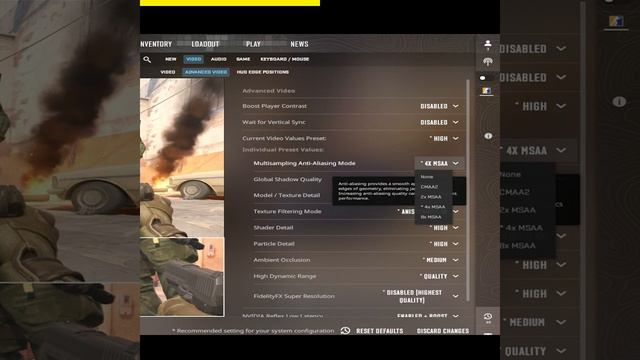Image resolution: width=640 pixels, height=360 pixels.
Task: Open the Wait for Vertical Sync dropdown
Action: [440, 122]
